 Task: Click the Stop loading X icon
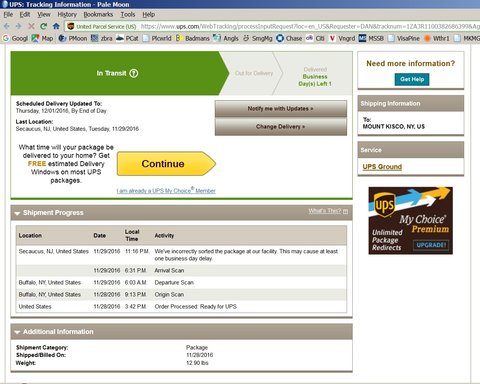coord(31,26)
